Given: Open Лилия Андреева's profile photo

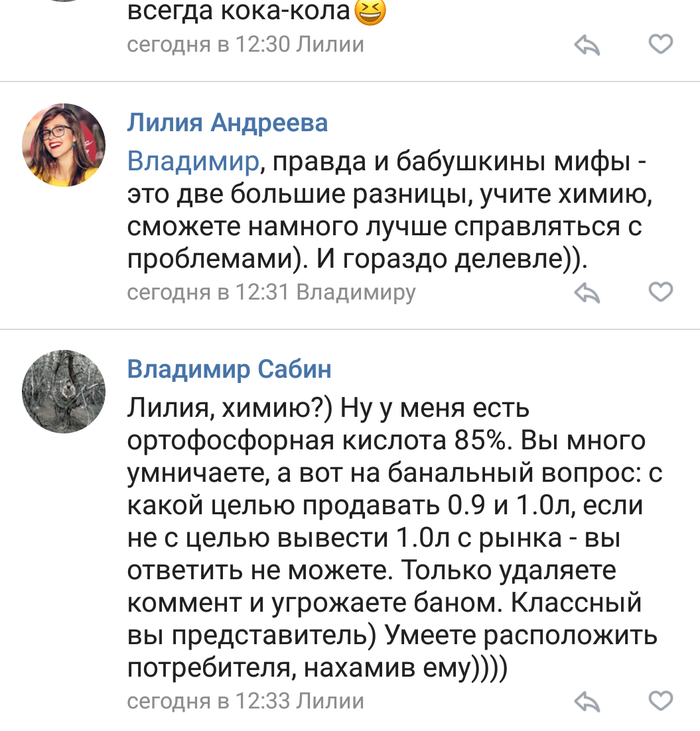Looking at the screenshot, I should 64,145.
